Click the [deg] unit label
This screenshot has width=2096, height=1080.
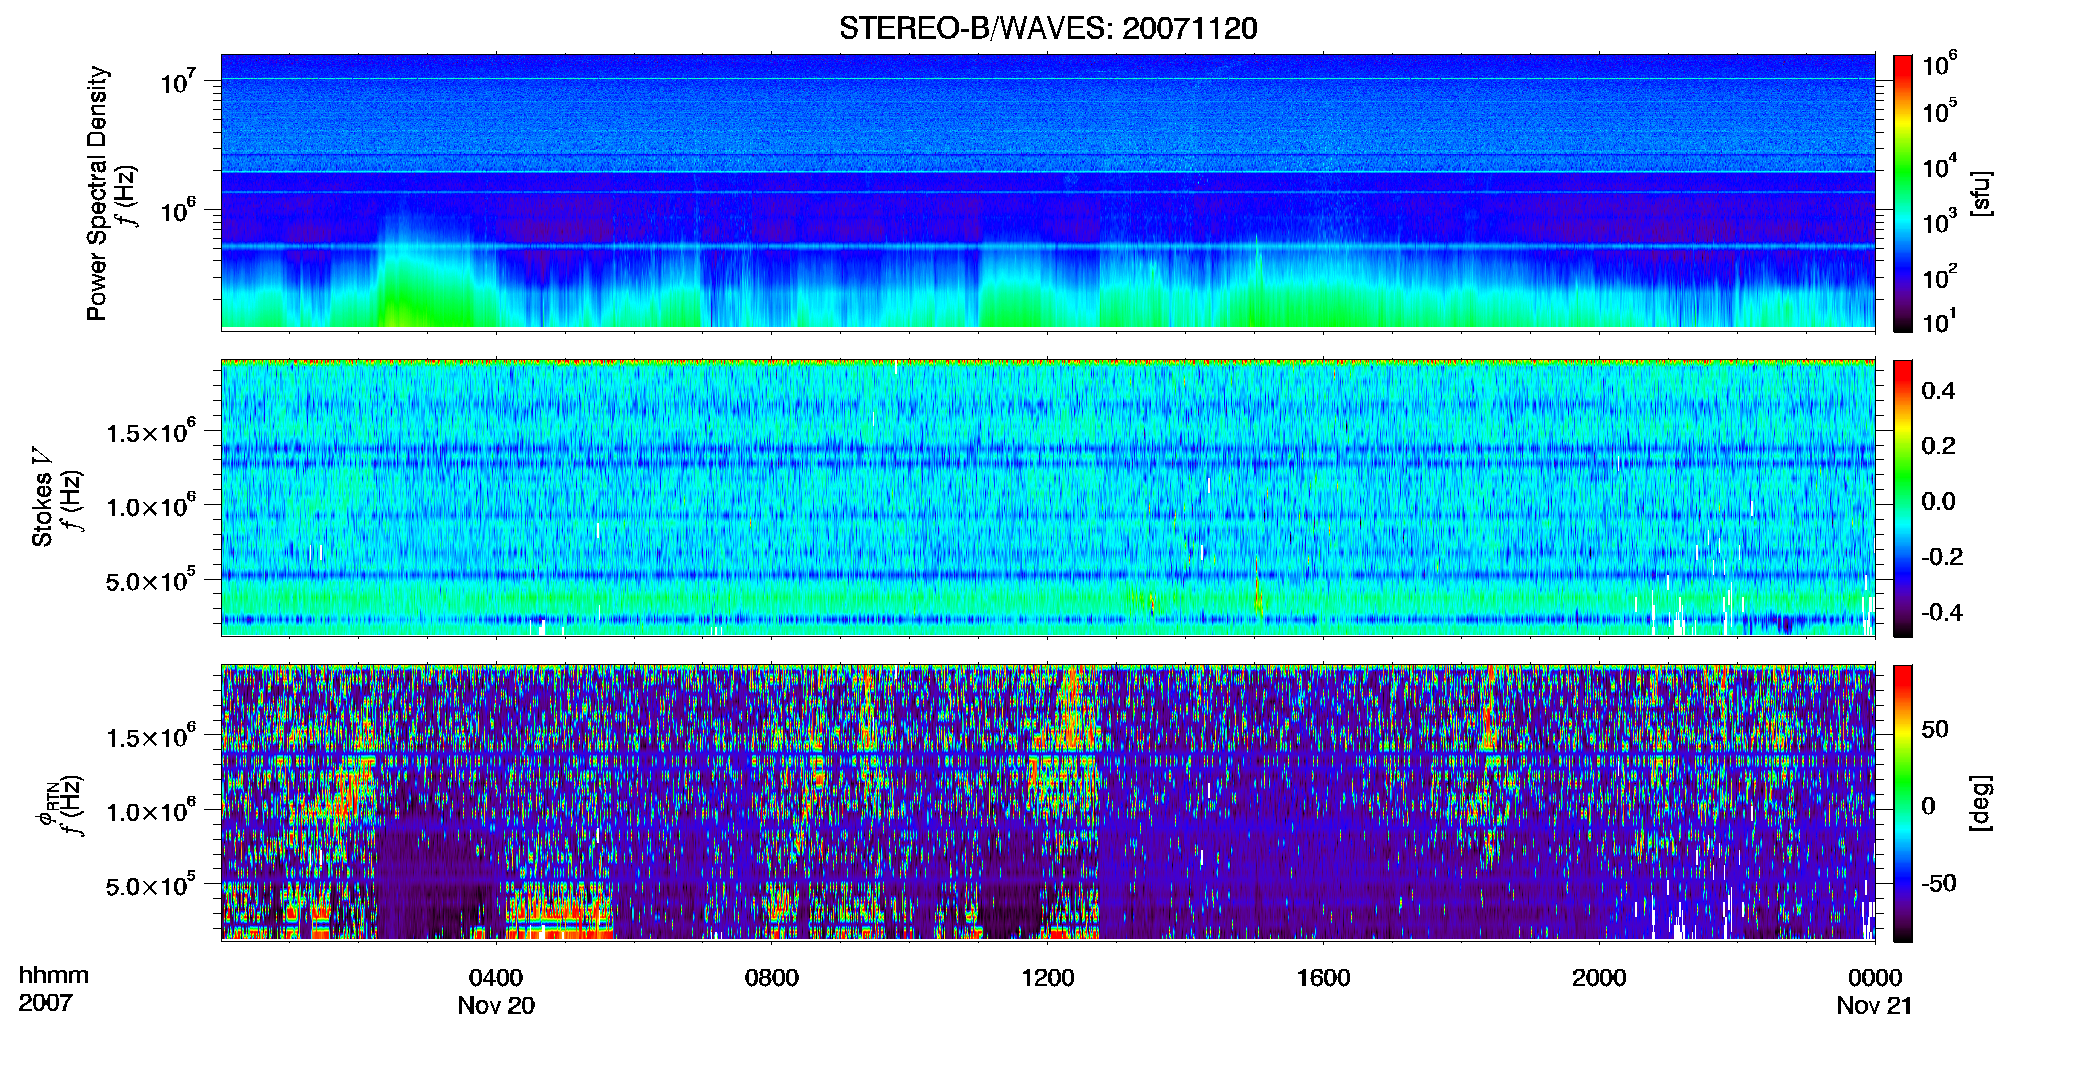[1981, 803]
